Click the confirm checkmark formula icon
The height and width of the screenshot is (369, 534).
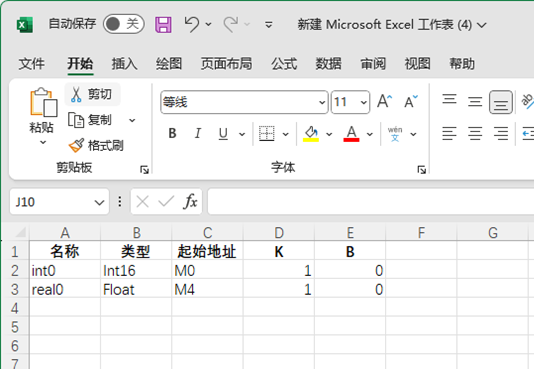[x=166, y=202]
